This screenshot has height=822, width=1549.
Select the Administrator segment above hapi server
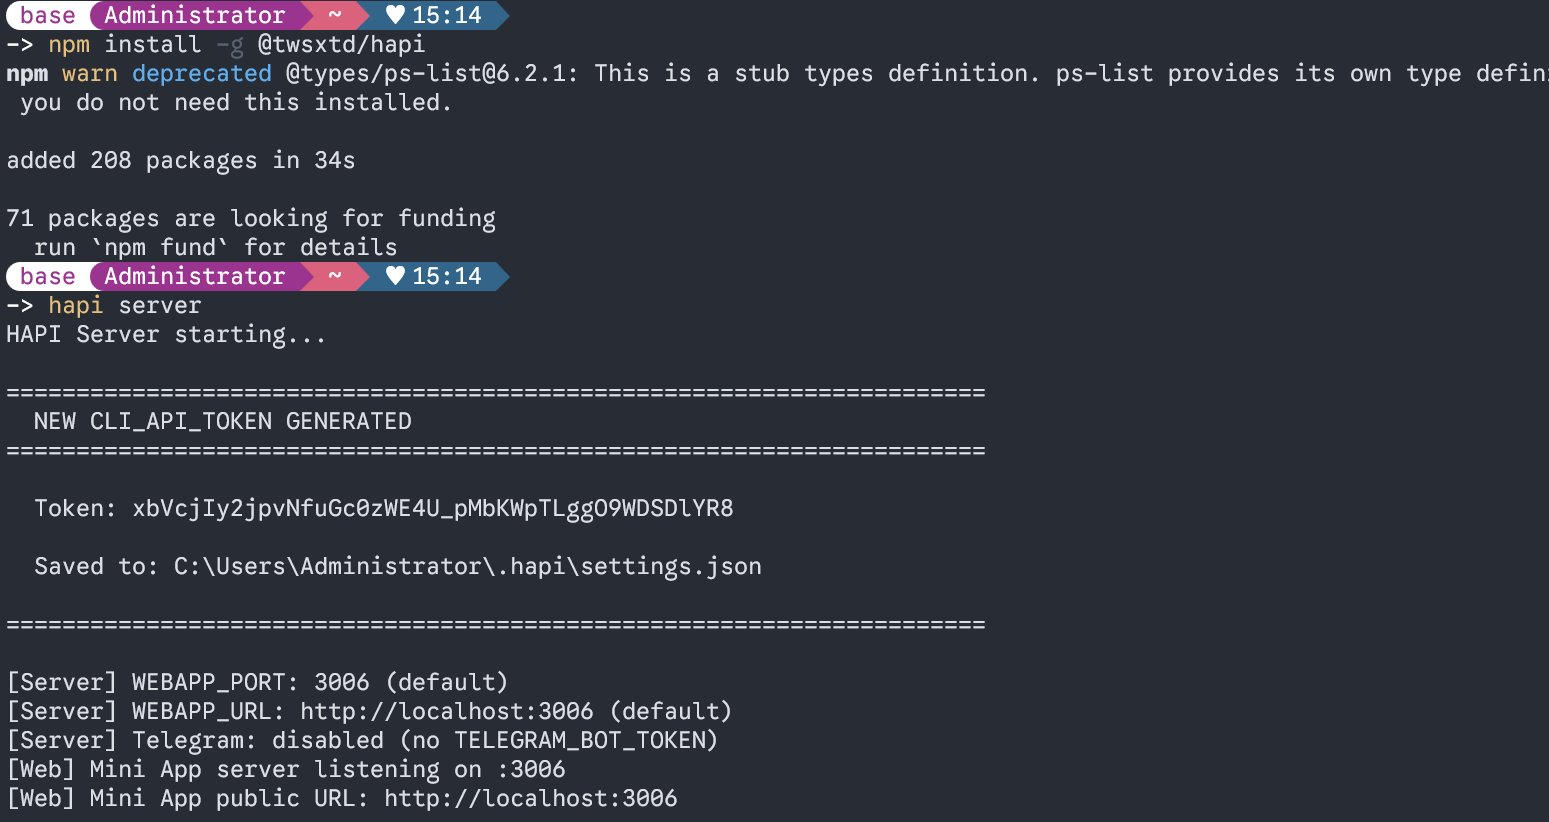(x=194, y=276)
